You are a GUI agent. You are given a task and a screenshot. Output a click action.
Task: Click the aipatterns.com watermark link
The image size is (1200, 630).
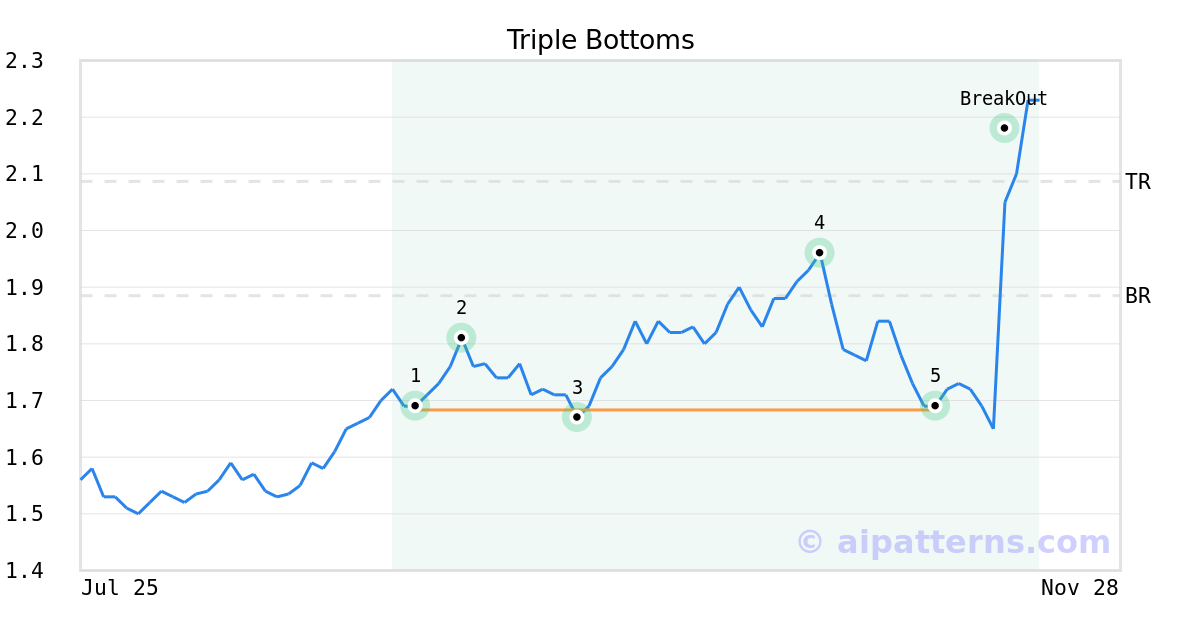953,542
